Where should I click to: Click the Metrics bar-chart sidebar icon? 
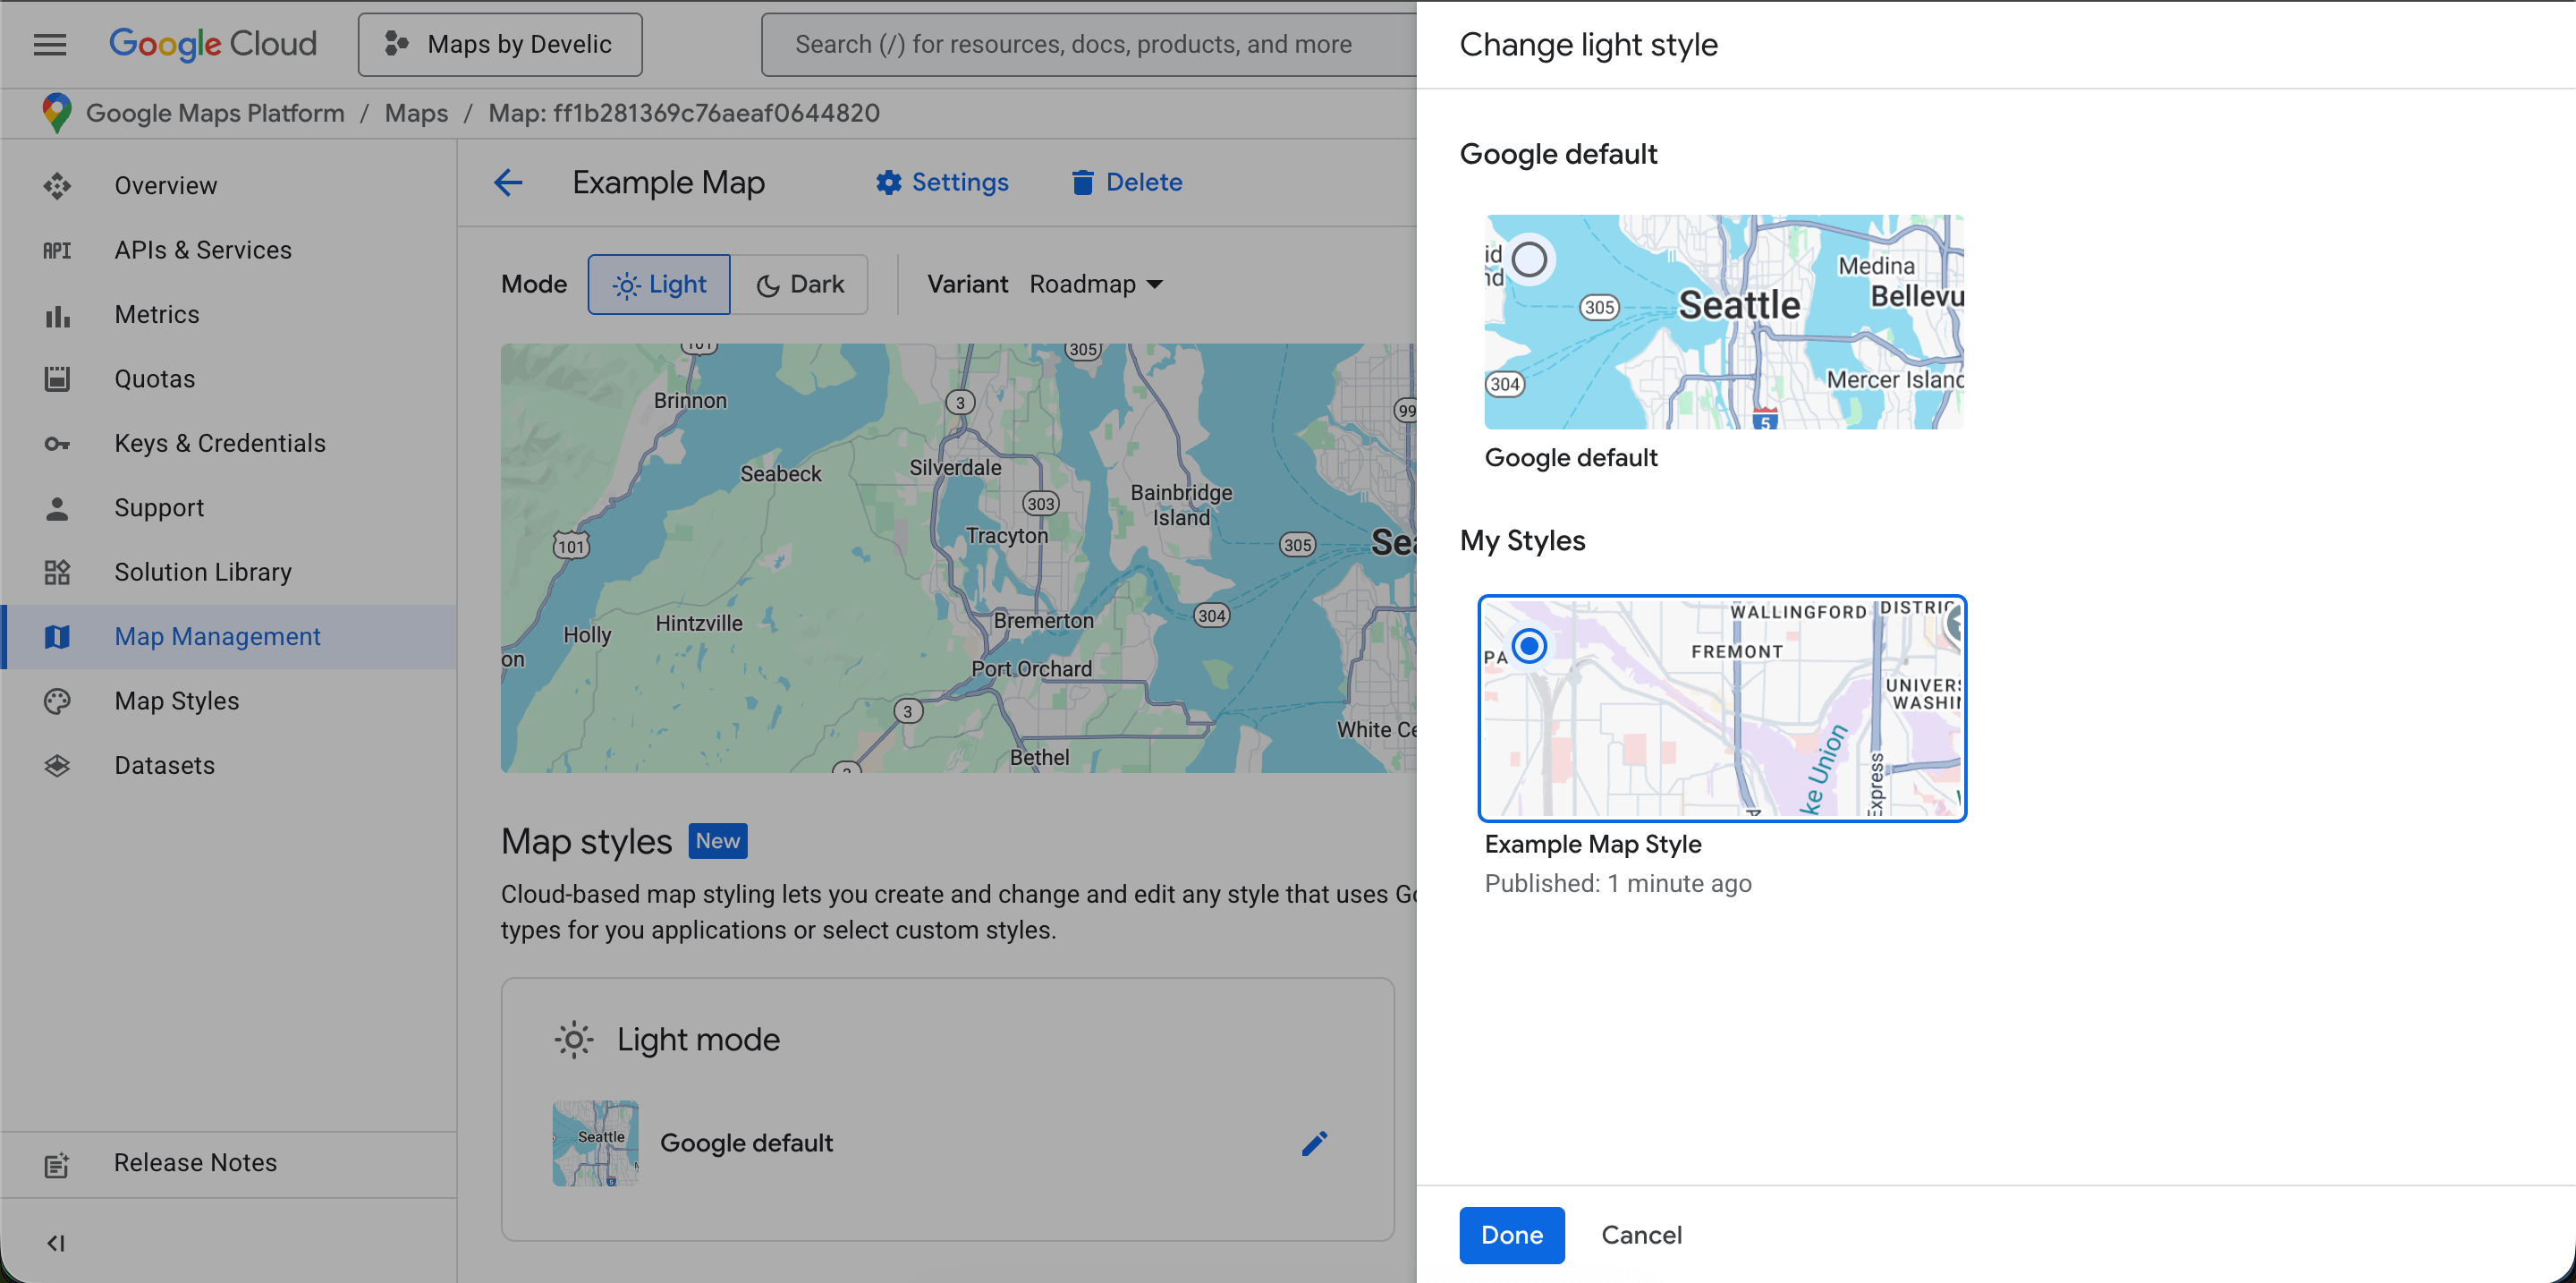click(57, 314)
